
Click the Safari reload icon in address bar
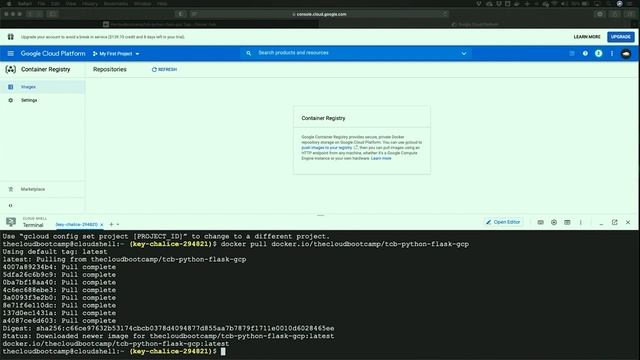click(x=444, y=14)
